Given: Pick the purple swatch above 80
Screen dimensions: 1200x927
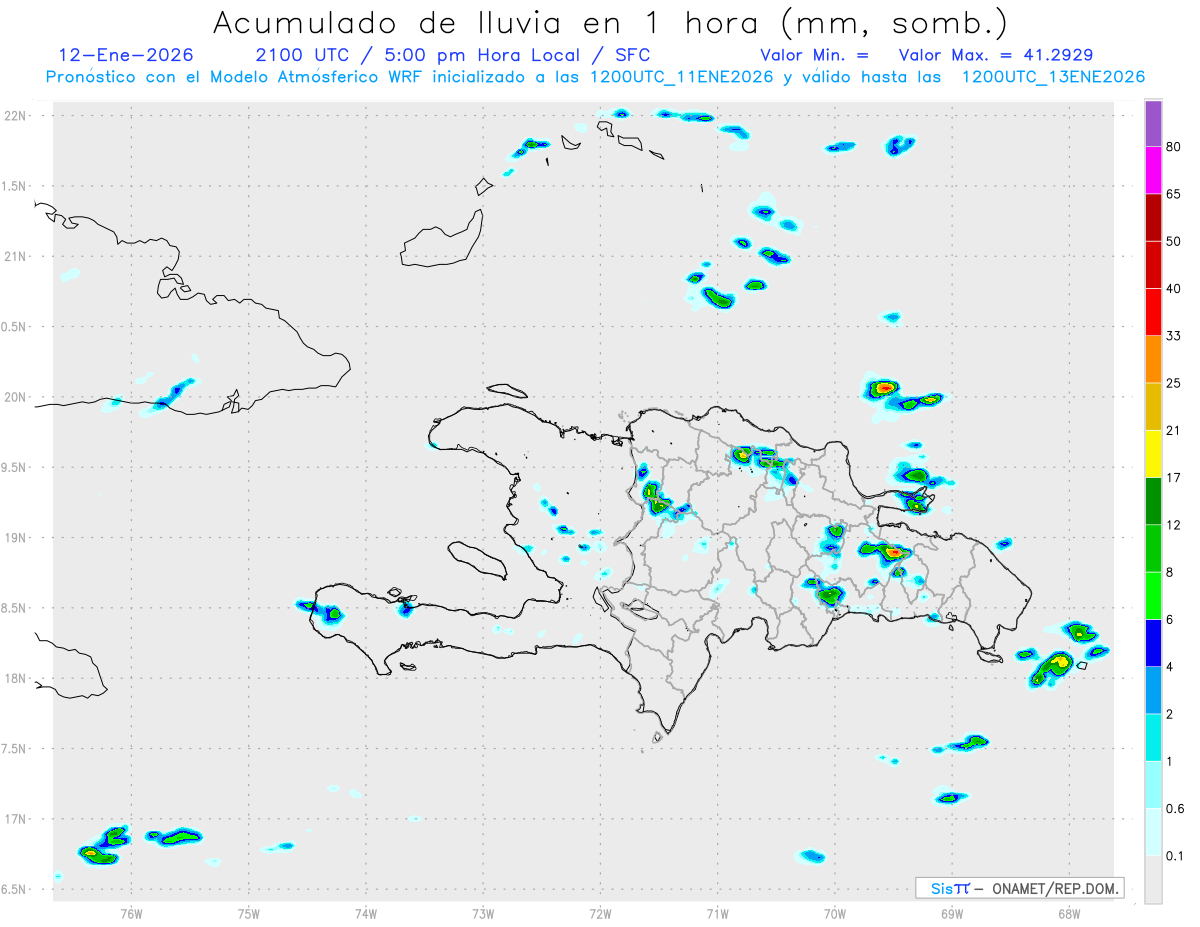Looking at the screenshot, I should pyautogui.click(x=1153, y=124).
